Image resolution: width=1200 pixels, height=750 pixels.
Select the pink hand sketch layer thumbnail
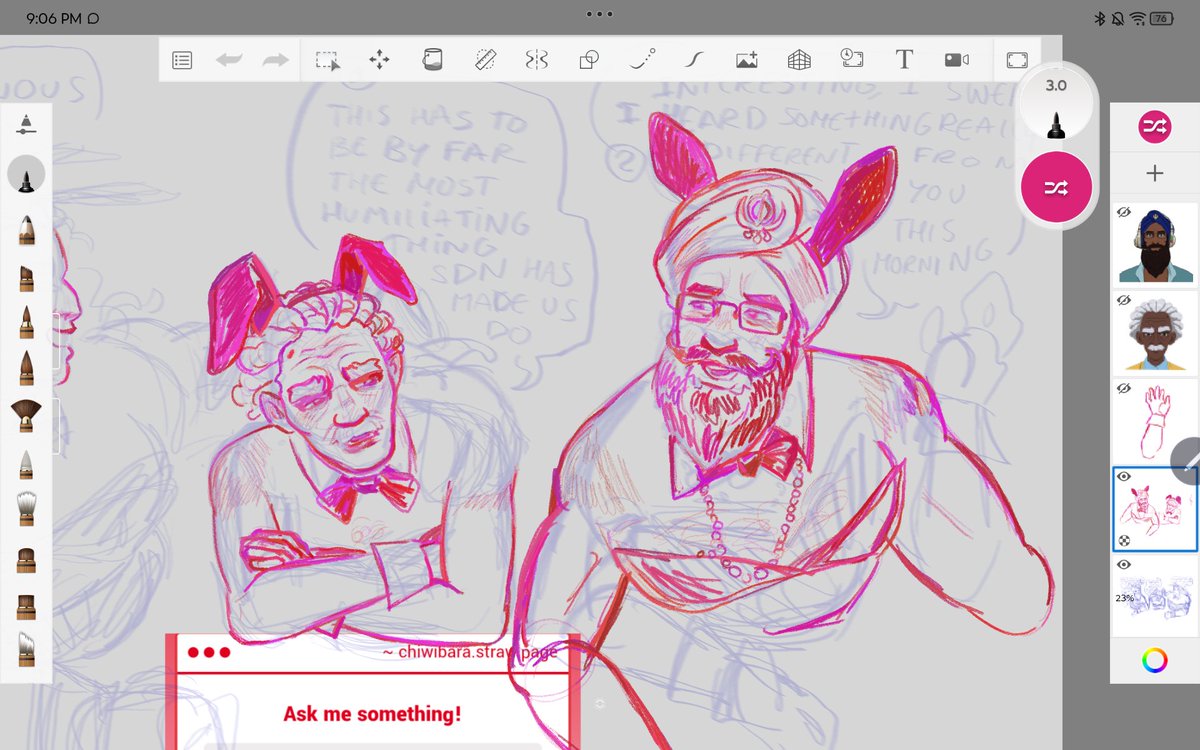tap(1156, 422)
